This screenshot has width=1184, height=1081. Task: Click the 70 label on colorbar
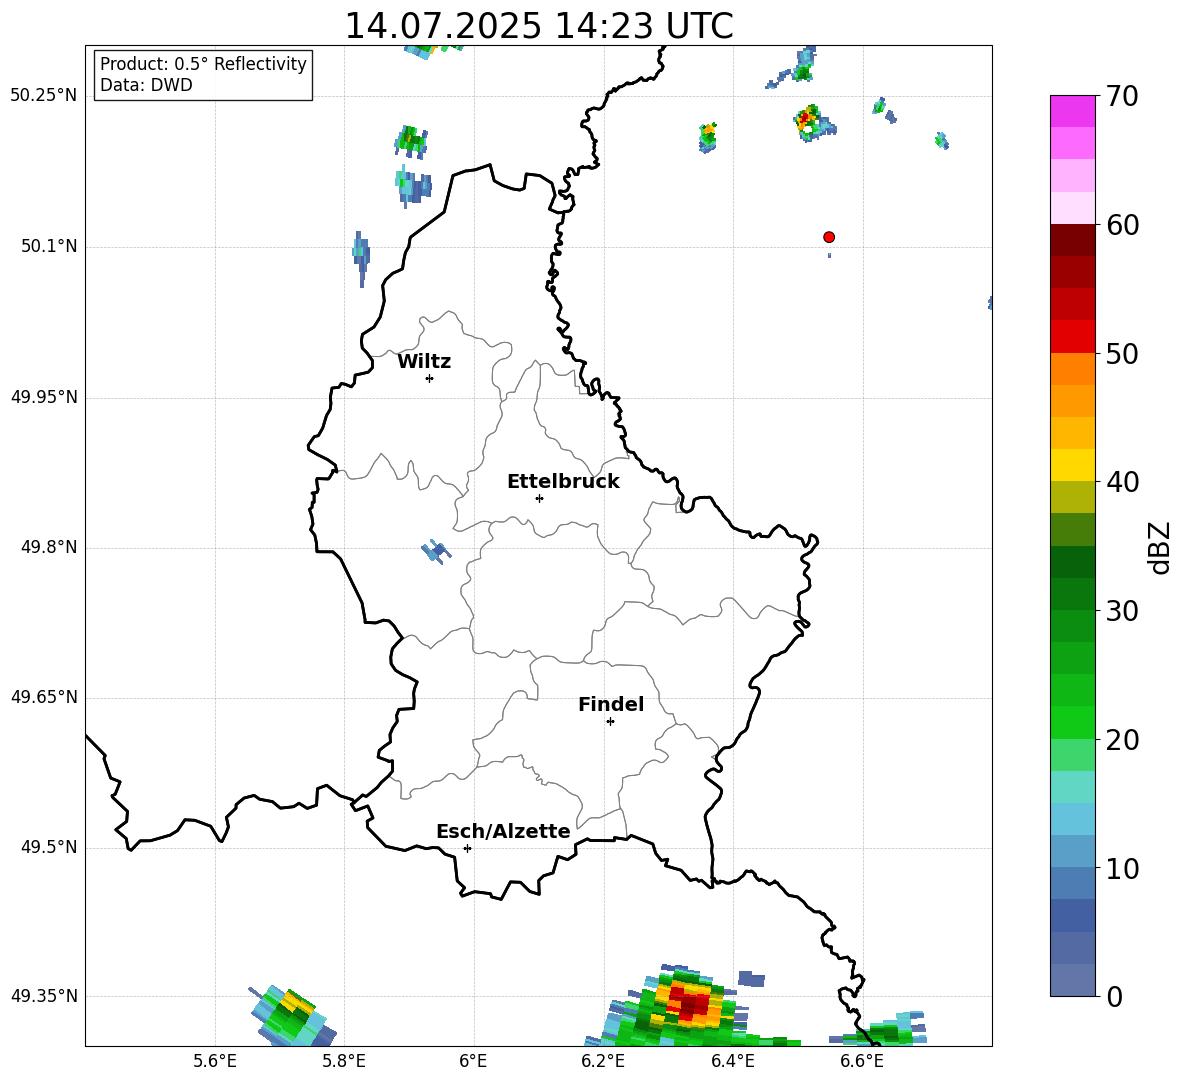(1122, 97)
